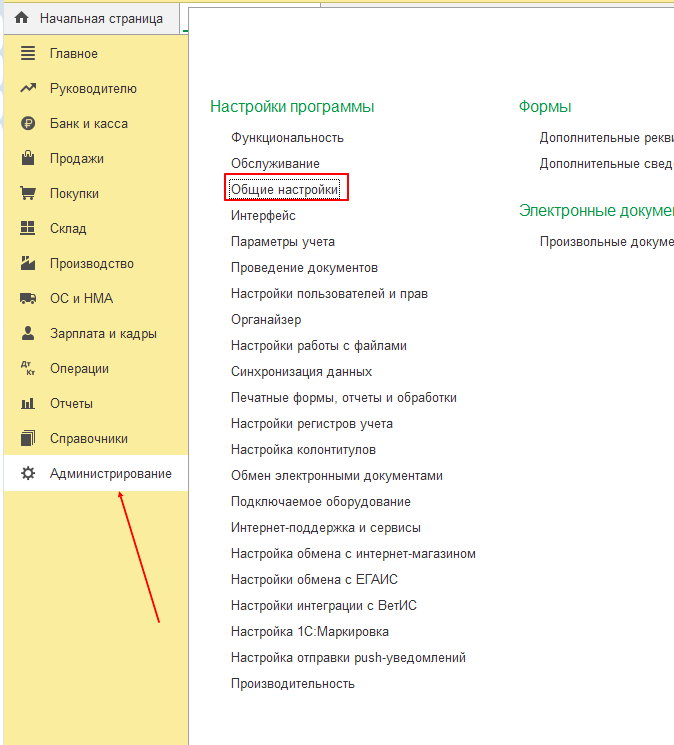
Task: Click the truck icon for ОС и НМА
Action: click(28, 298)
